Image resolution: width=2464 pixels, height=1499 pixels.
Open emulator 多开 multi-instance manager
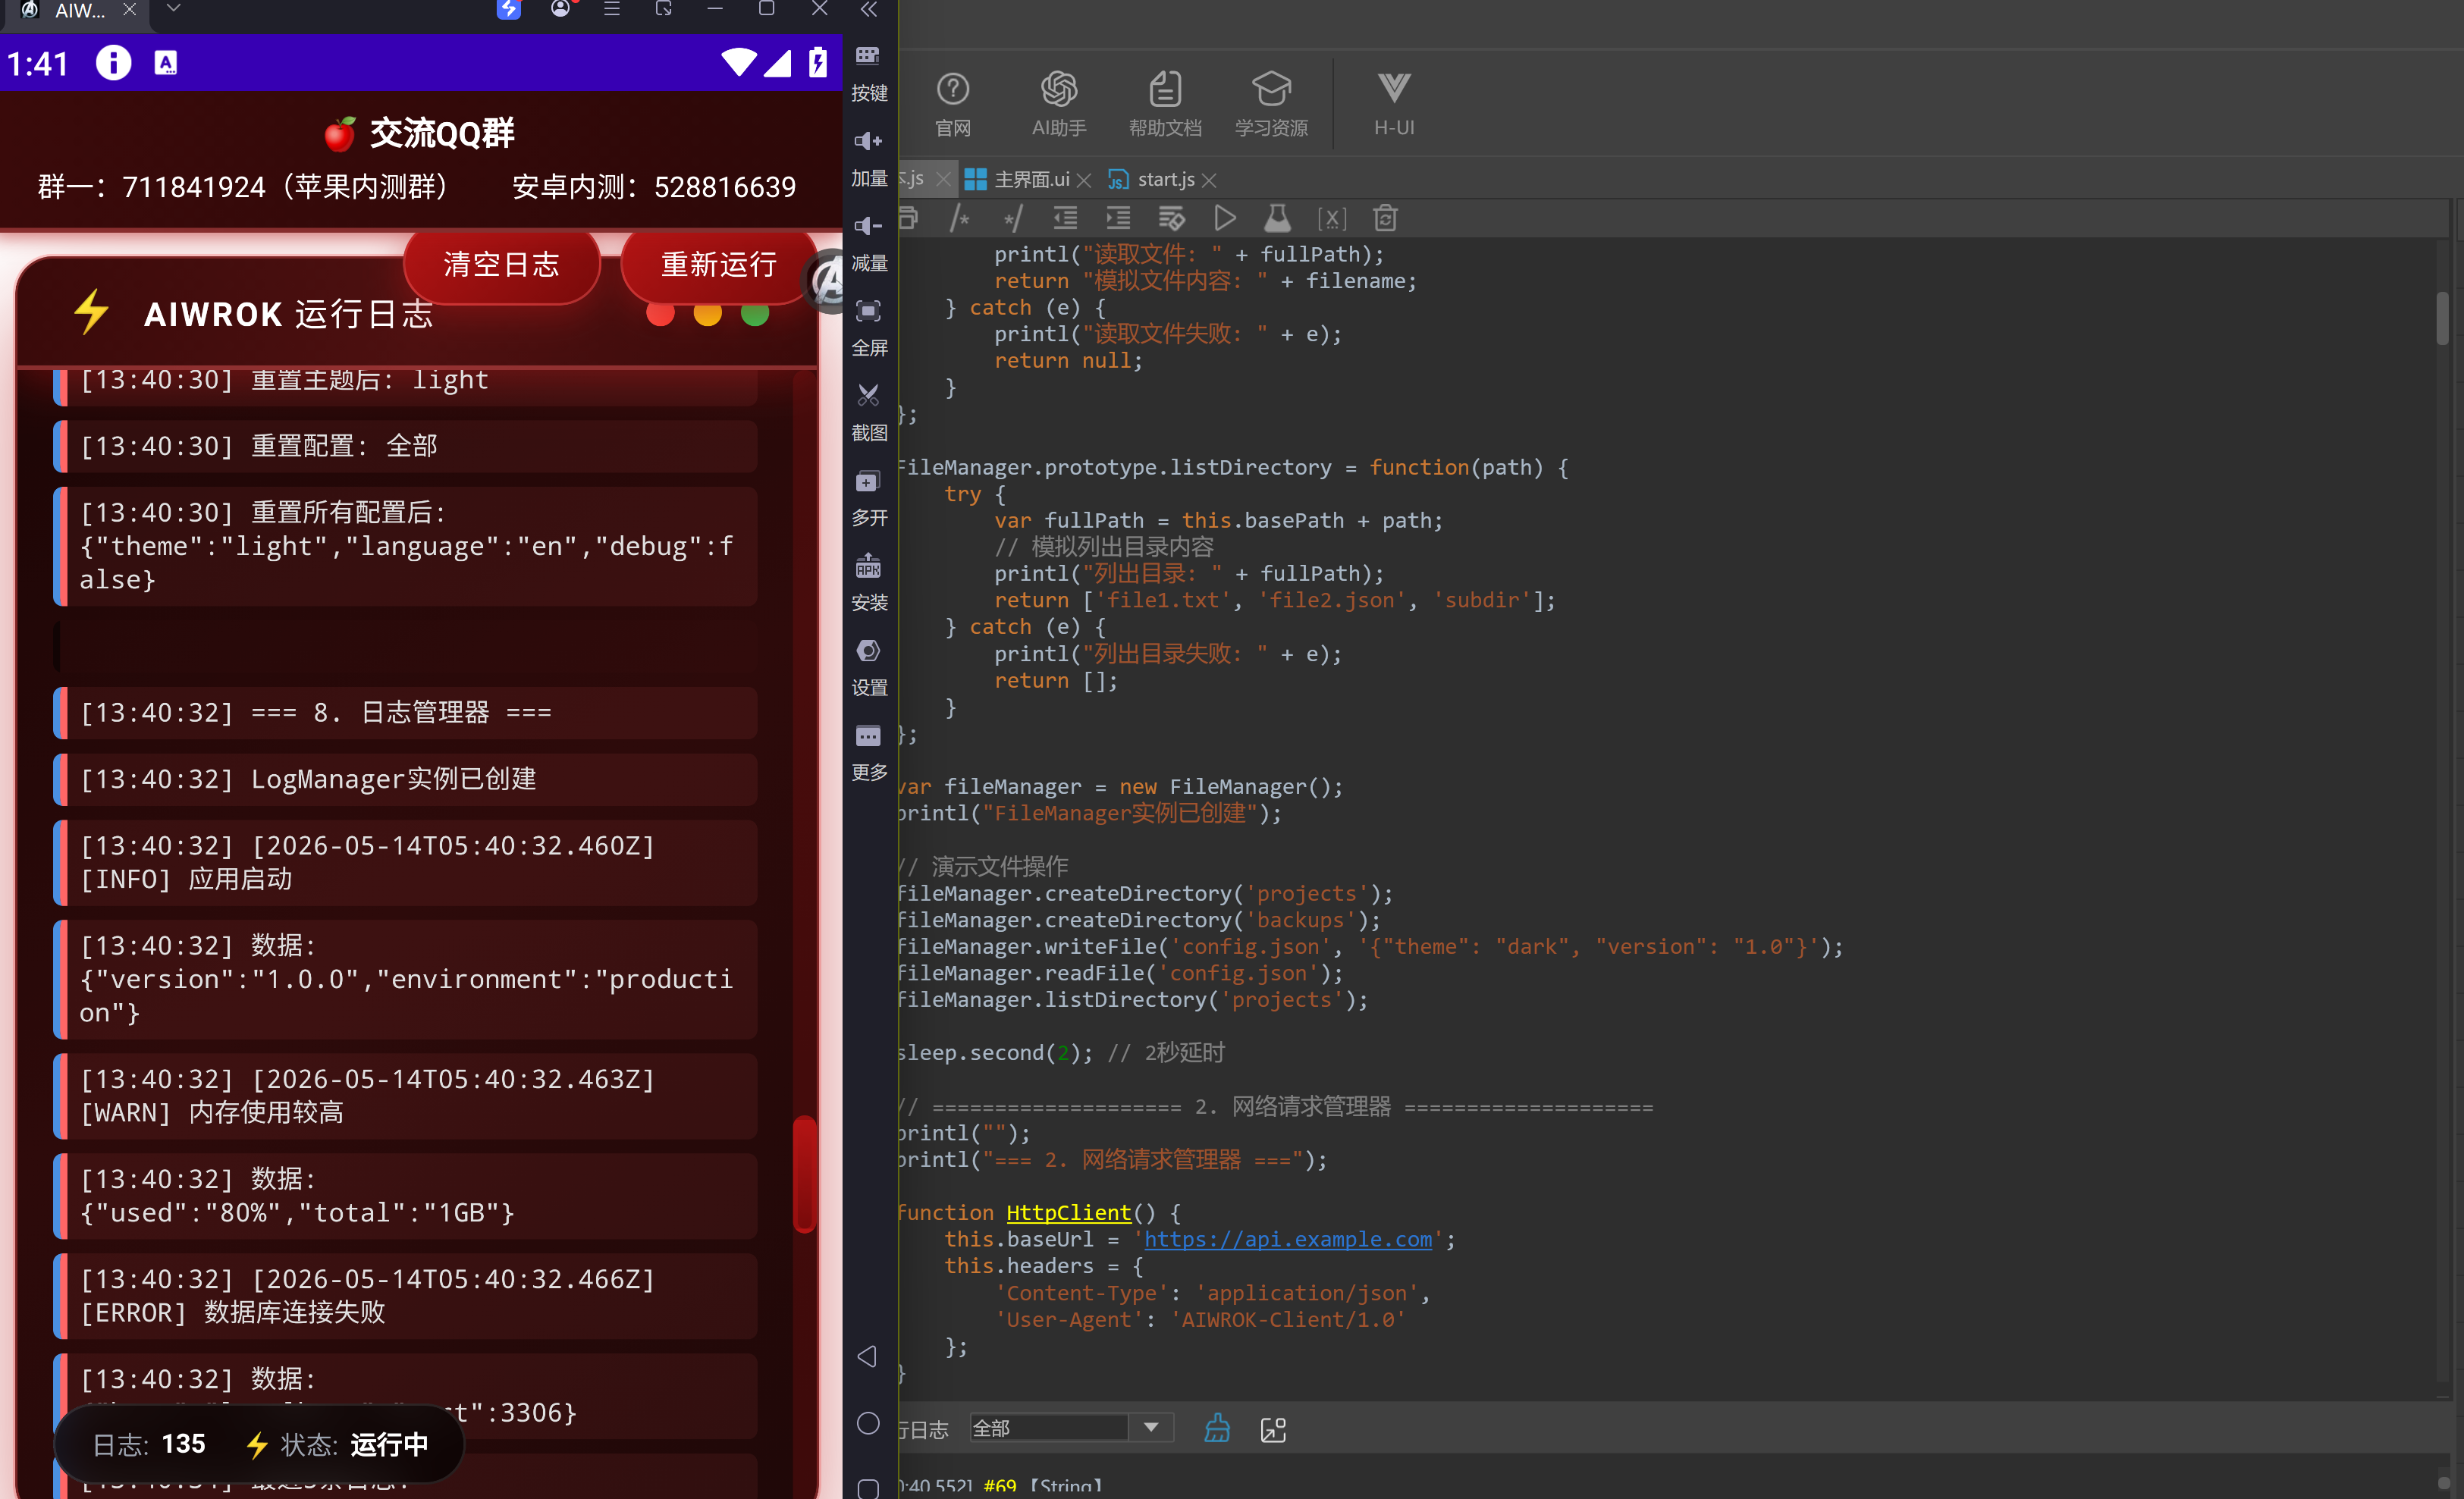[869, 497]
